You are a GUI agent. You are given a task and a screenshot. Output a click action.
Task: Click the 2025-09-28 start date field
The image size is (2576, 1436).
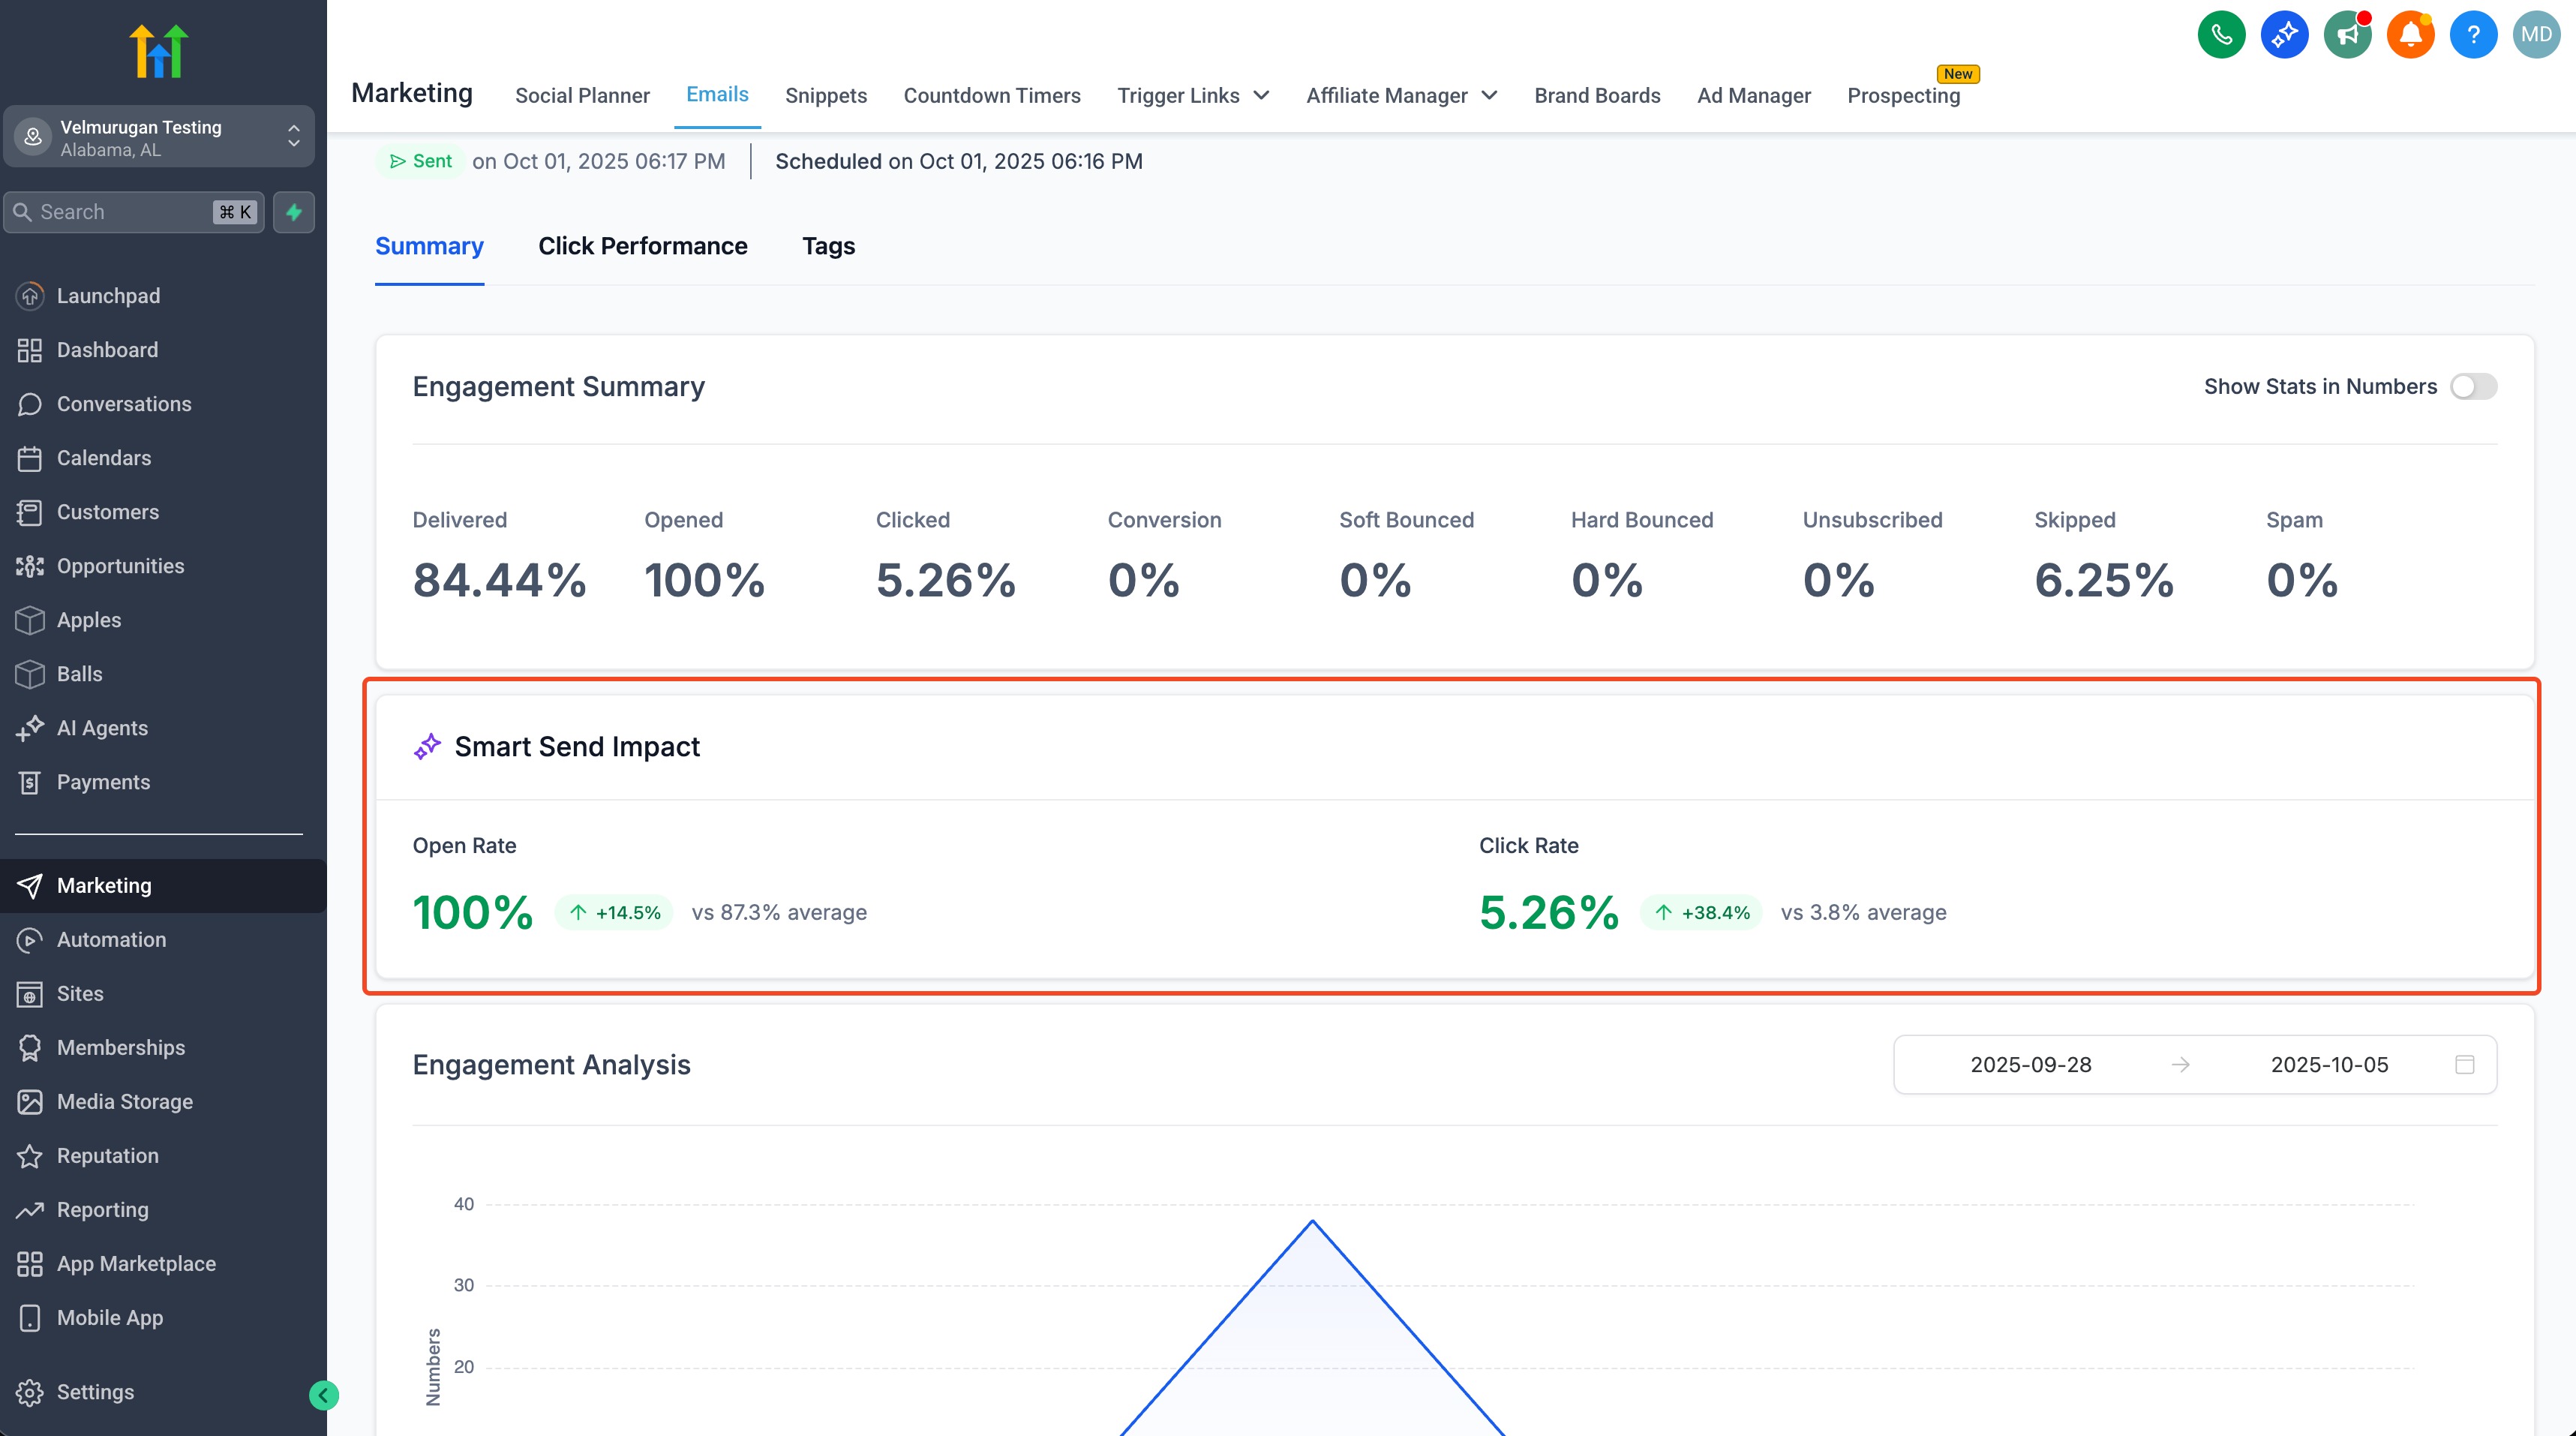(2030, 1064)
